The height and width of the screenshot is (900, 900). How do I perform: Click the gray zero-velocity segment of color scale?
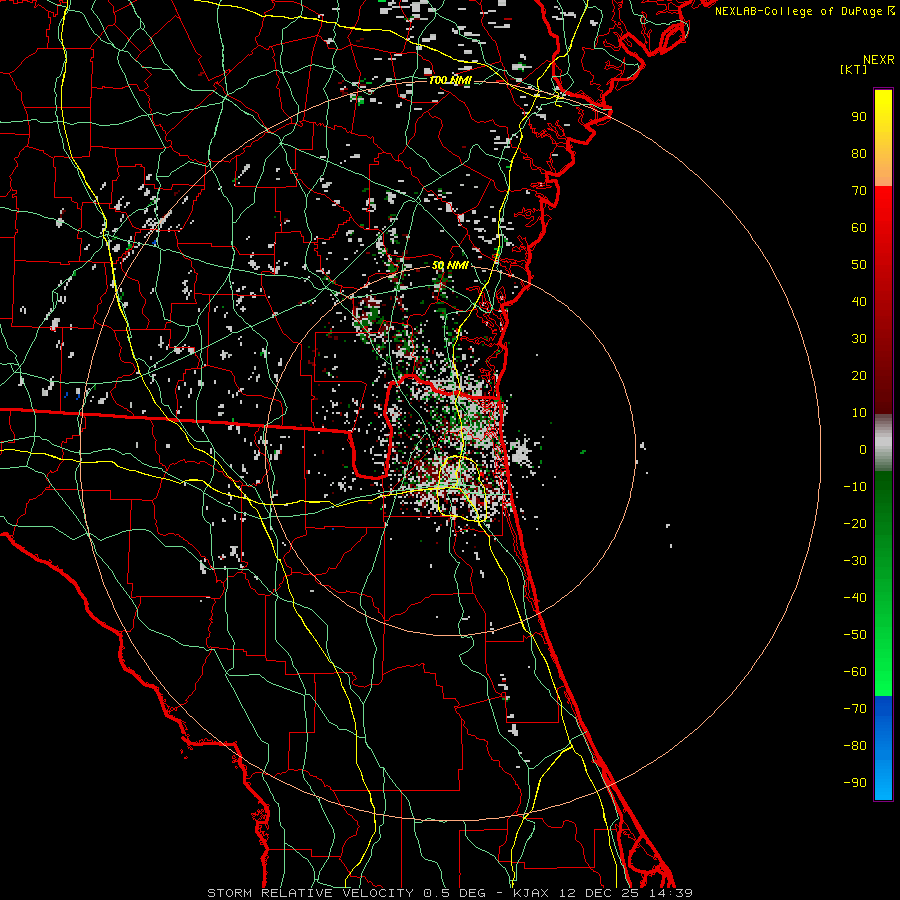point(883,443)
